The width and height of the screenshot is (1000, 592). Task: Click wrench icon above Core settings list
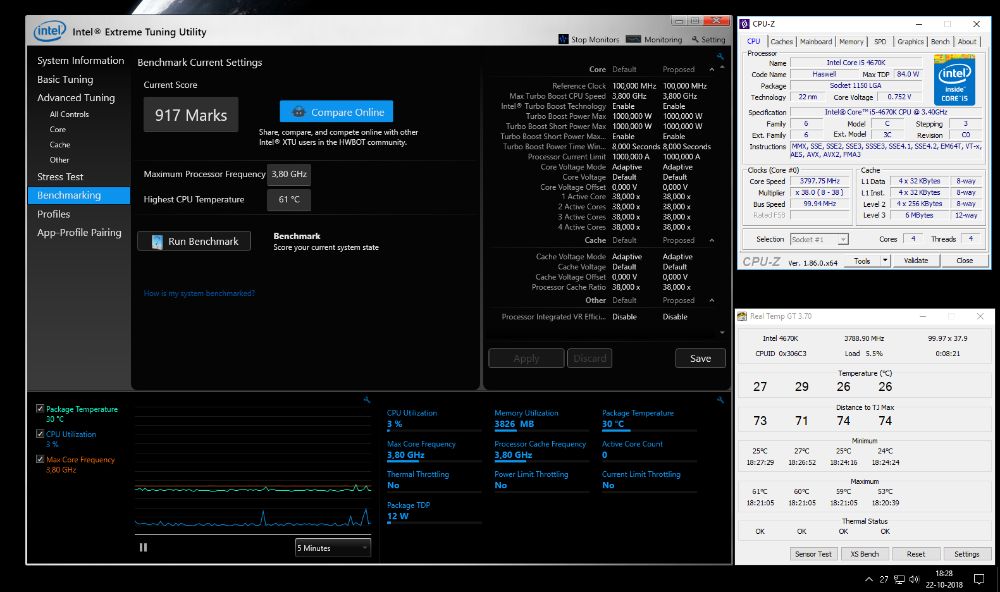720,56
